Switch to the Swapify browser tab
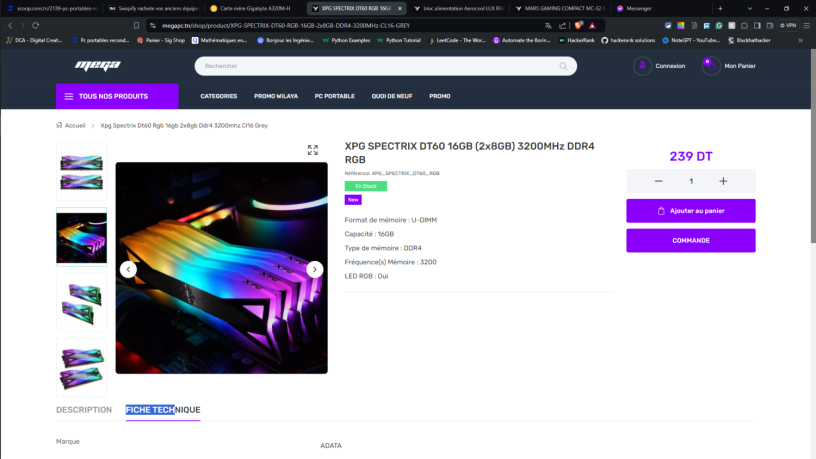 [x=154, y=8]
